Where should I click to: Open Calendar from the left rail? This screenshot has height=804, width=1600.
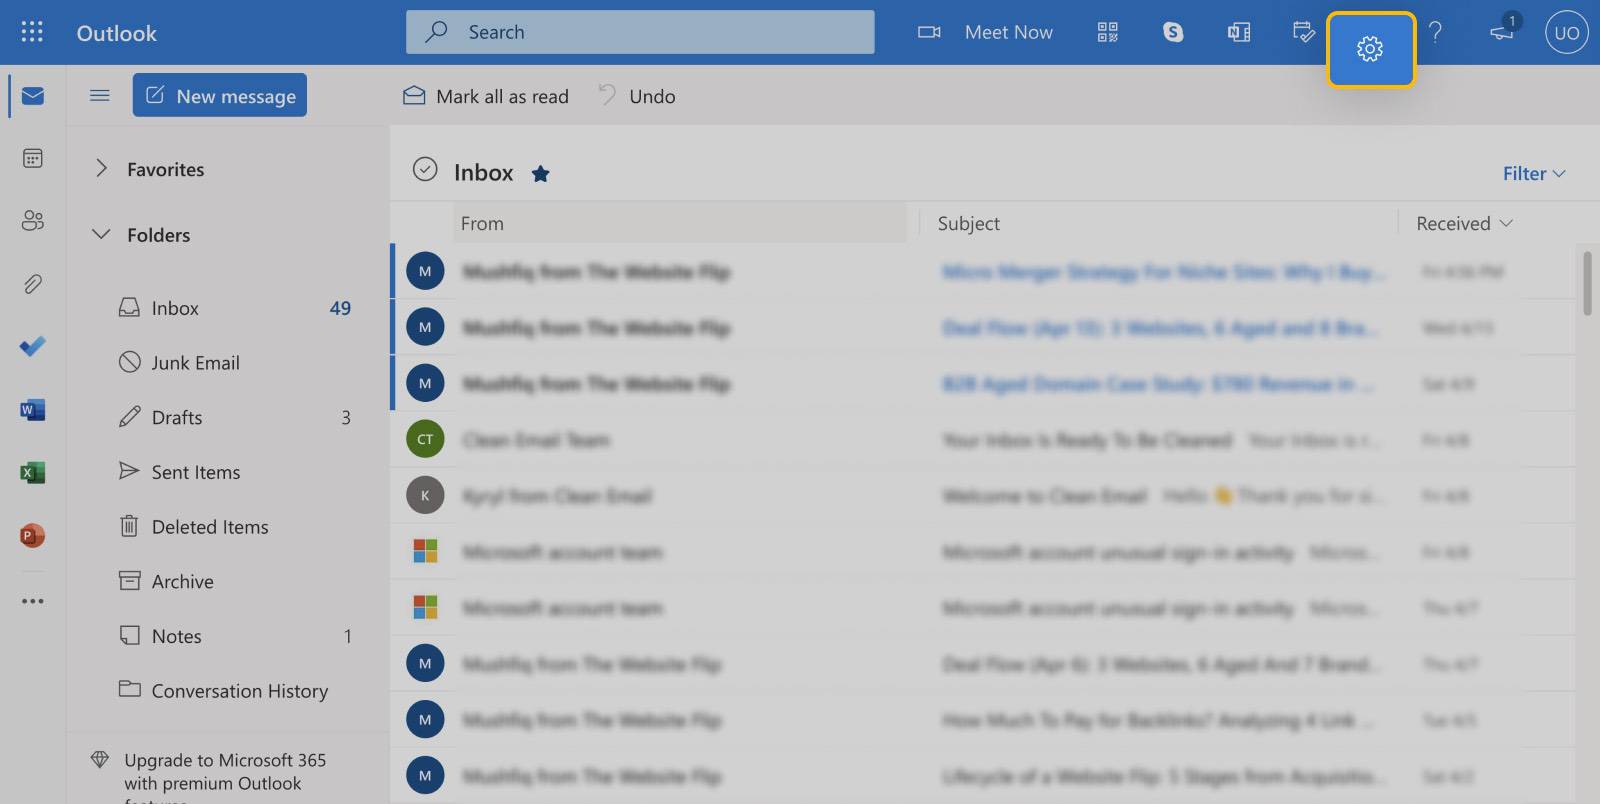32,158
